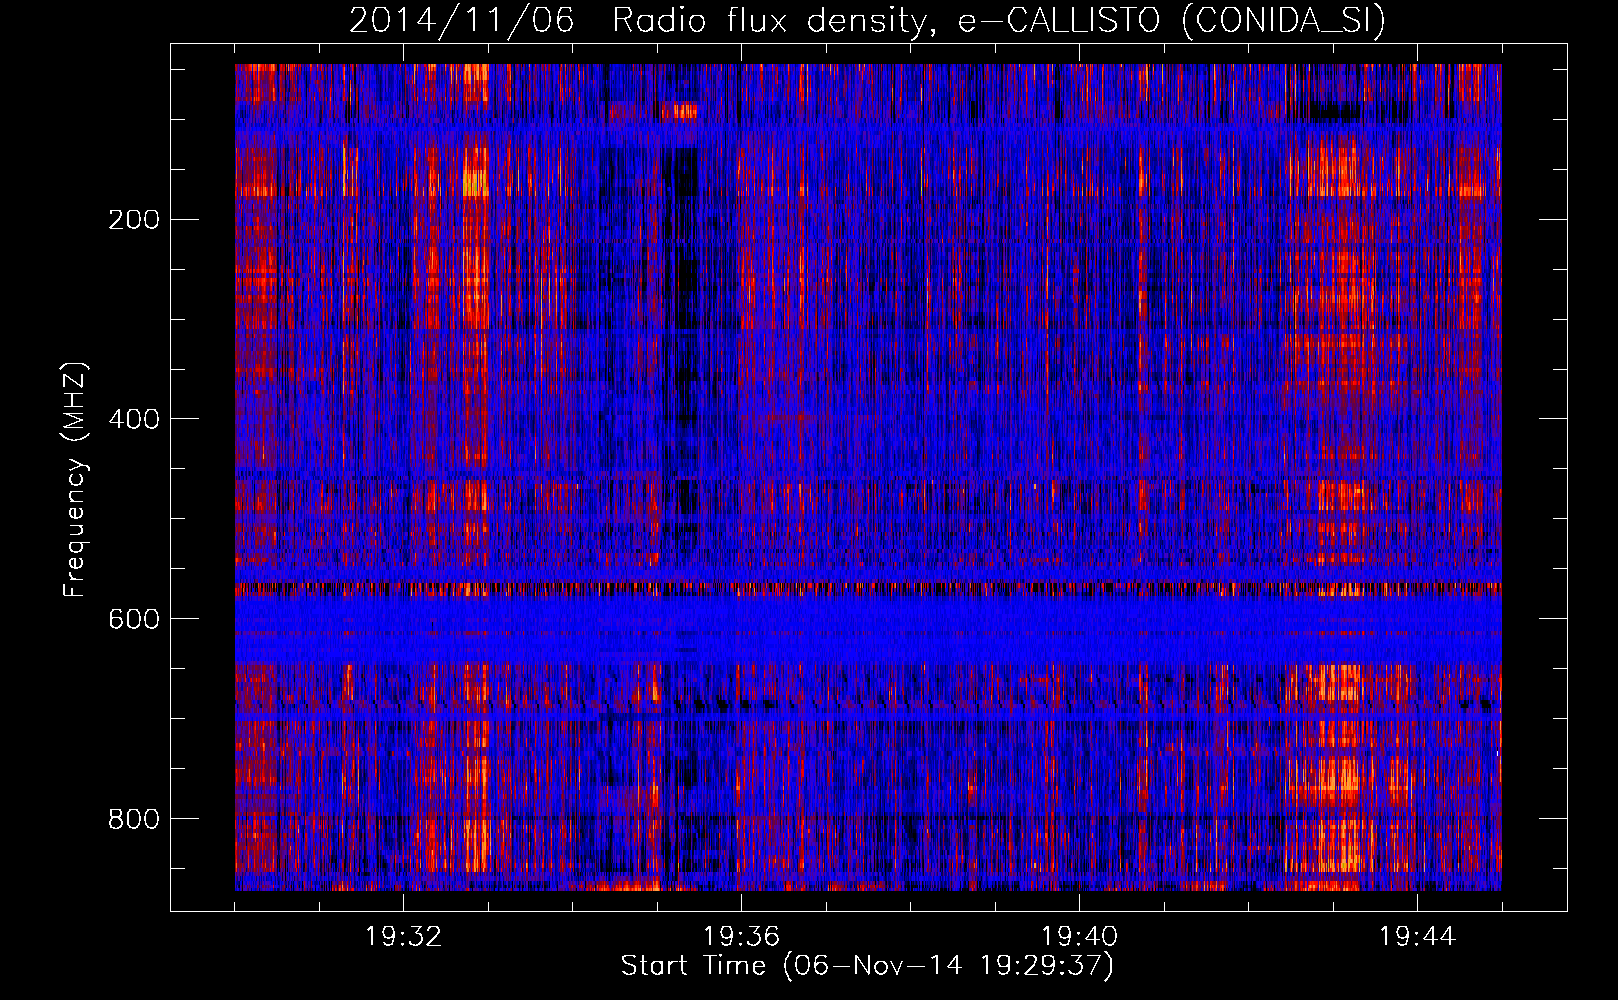This screenshot has height=1000, width=1618.
Task: Click the 19:44 time tick label
Action: (1417, 937)
